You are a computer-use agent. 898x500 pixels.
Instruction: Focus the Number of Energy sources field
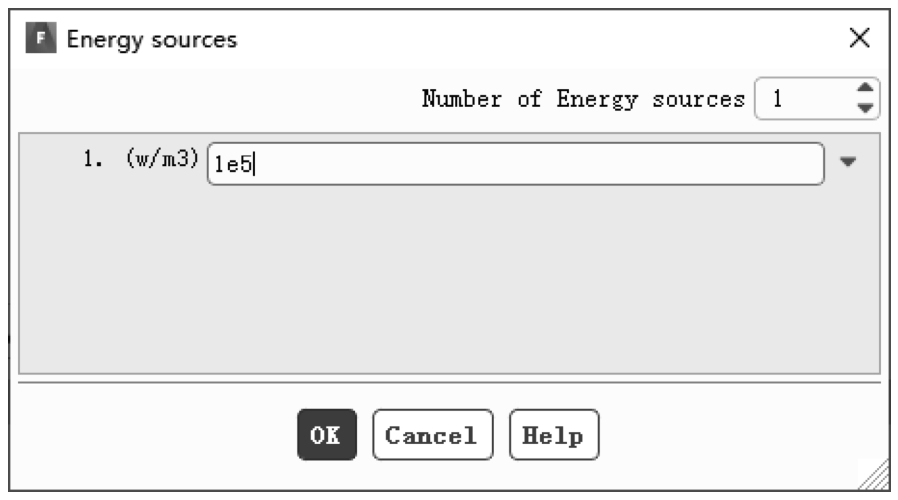click(805, 99)
